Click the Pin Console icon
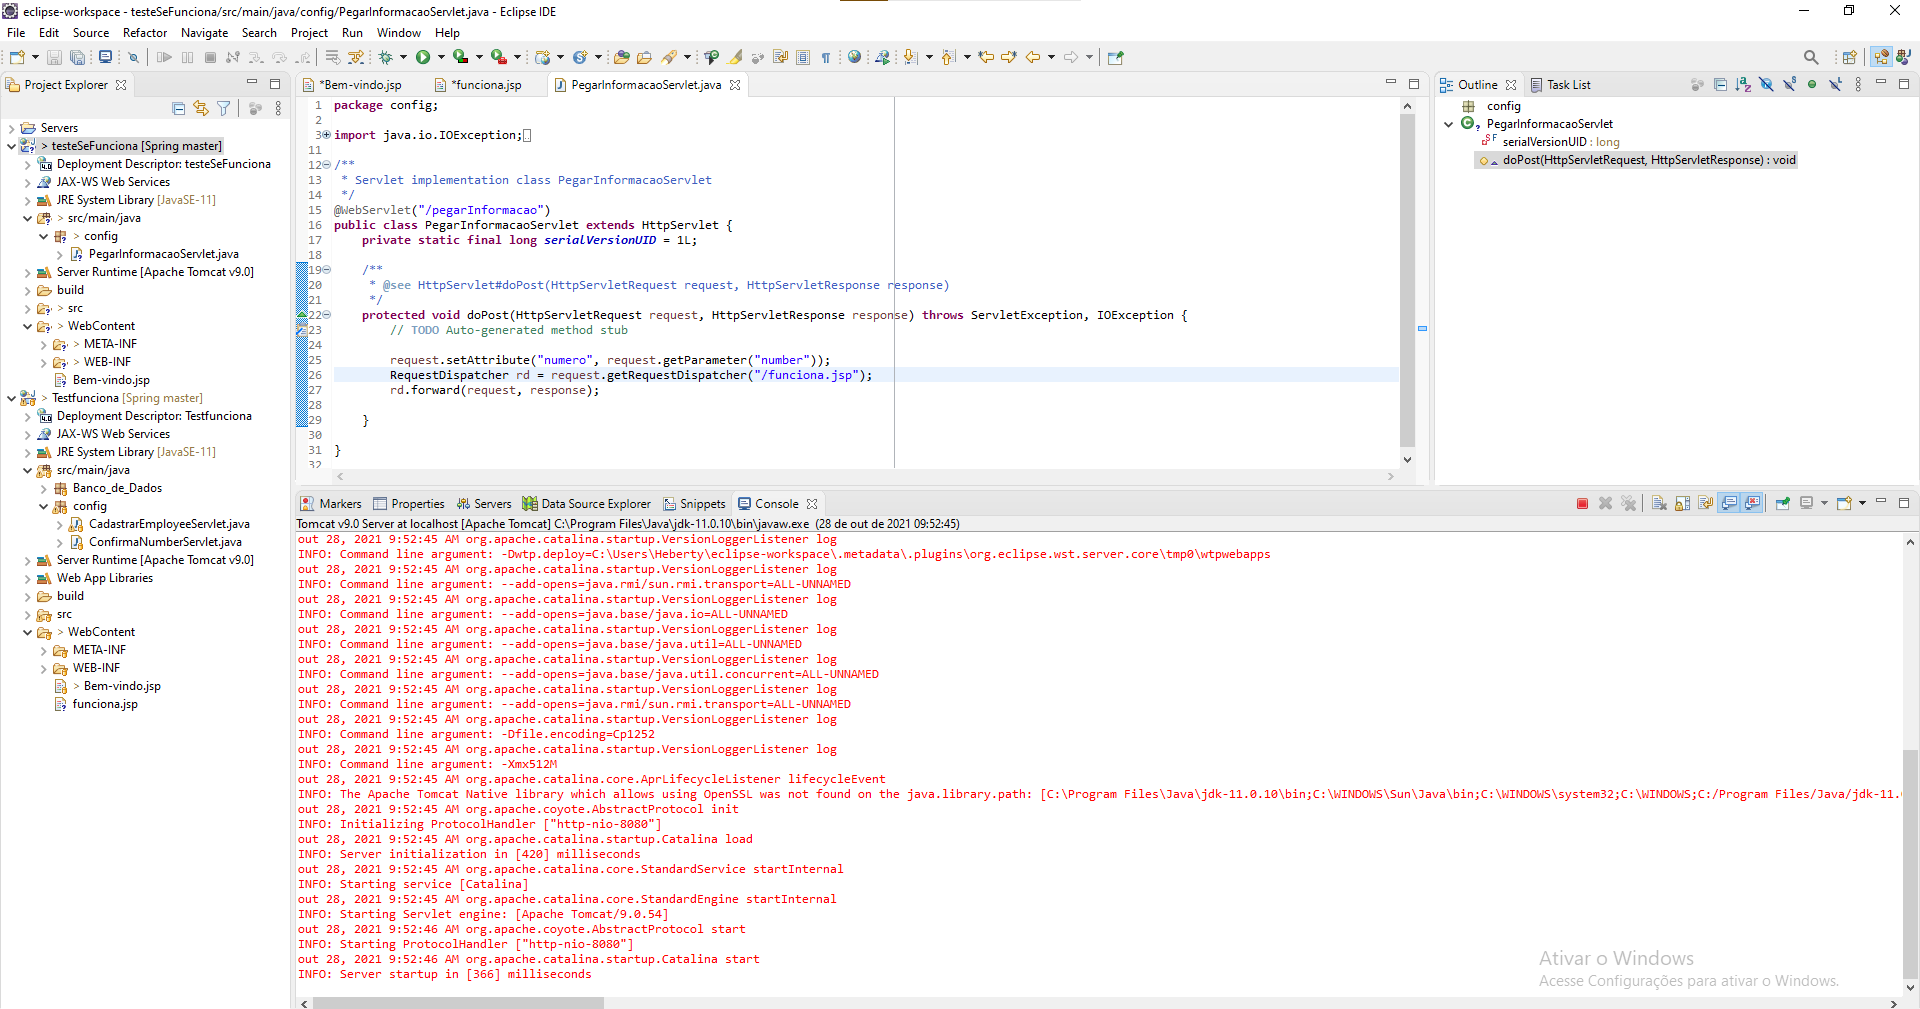Viewport: 1920px width, 1009px height. click(1782, 504)
